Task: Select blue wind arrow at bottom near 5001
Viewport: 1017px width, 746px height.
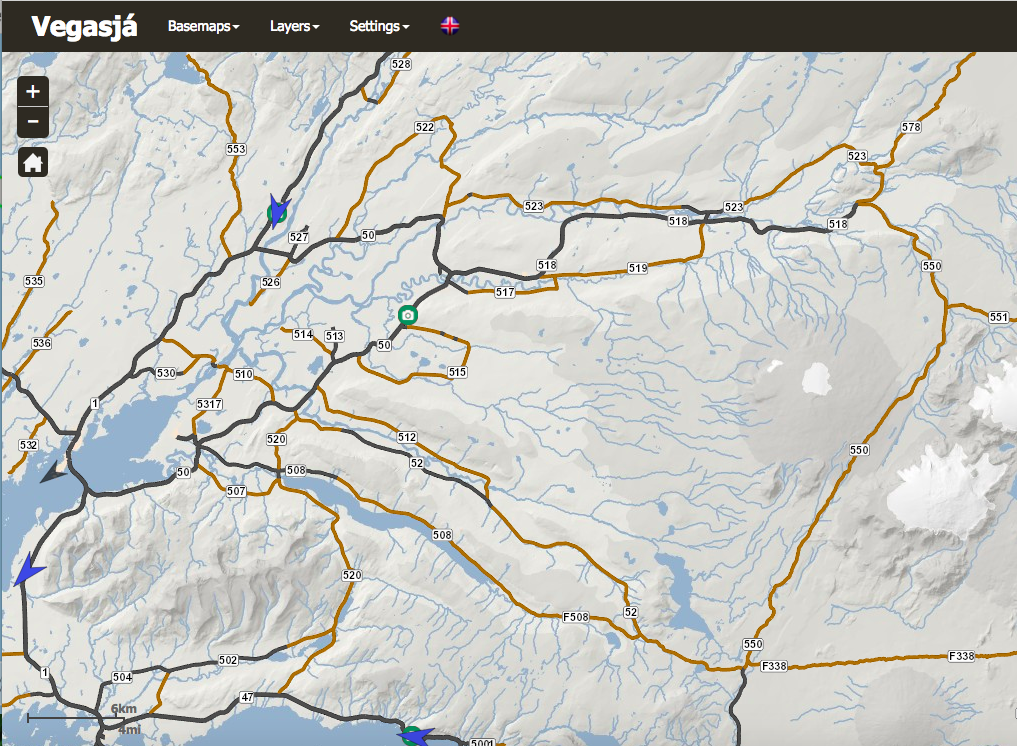Action: coord(415,736)
